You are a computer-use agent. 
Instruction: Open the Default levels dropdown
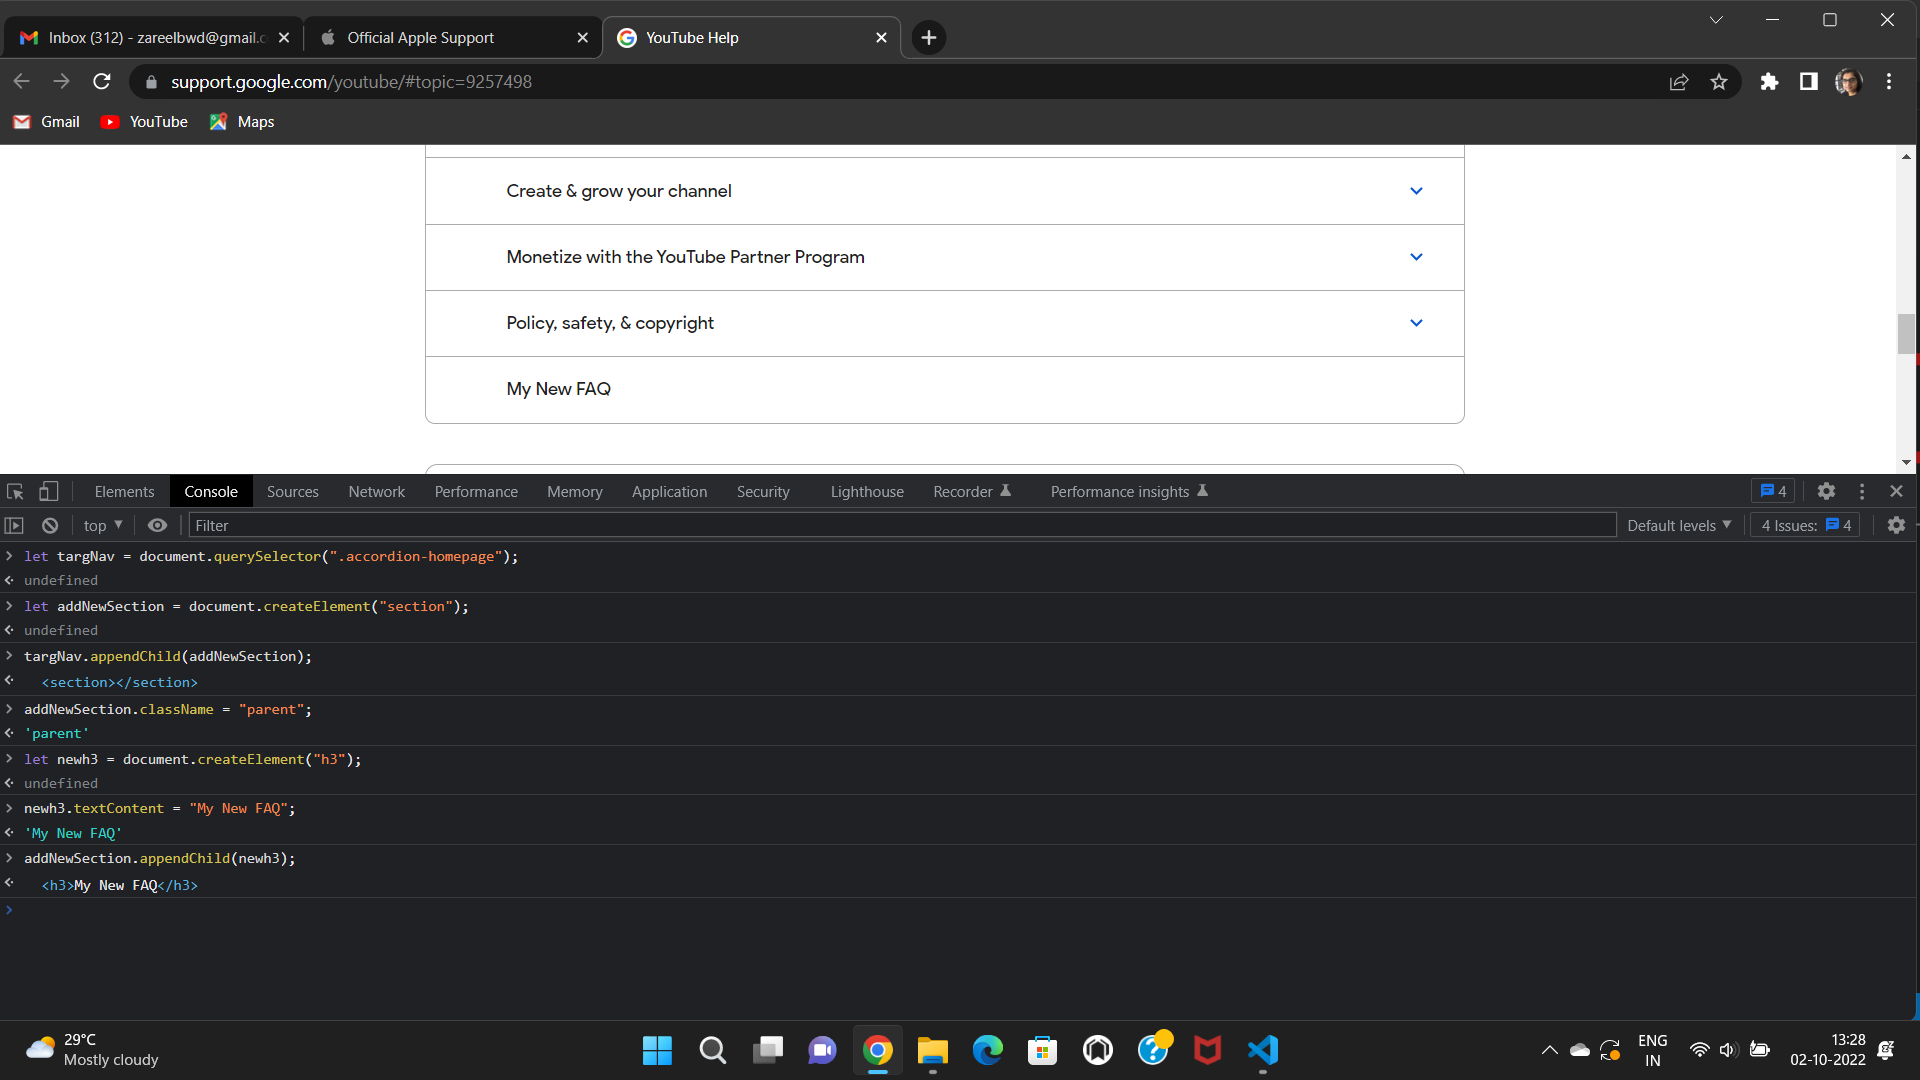1679,525
